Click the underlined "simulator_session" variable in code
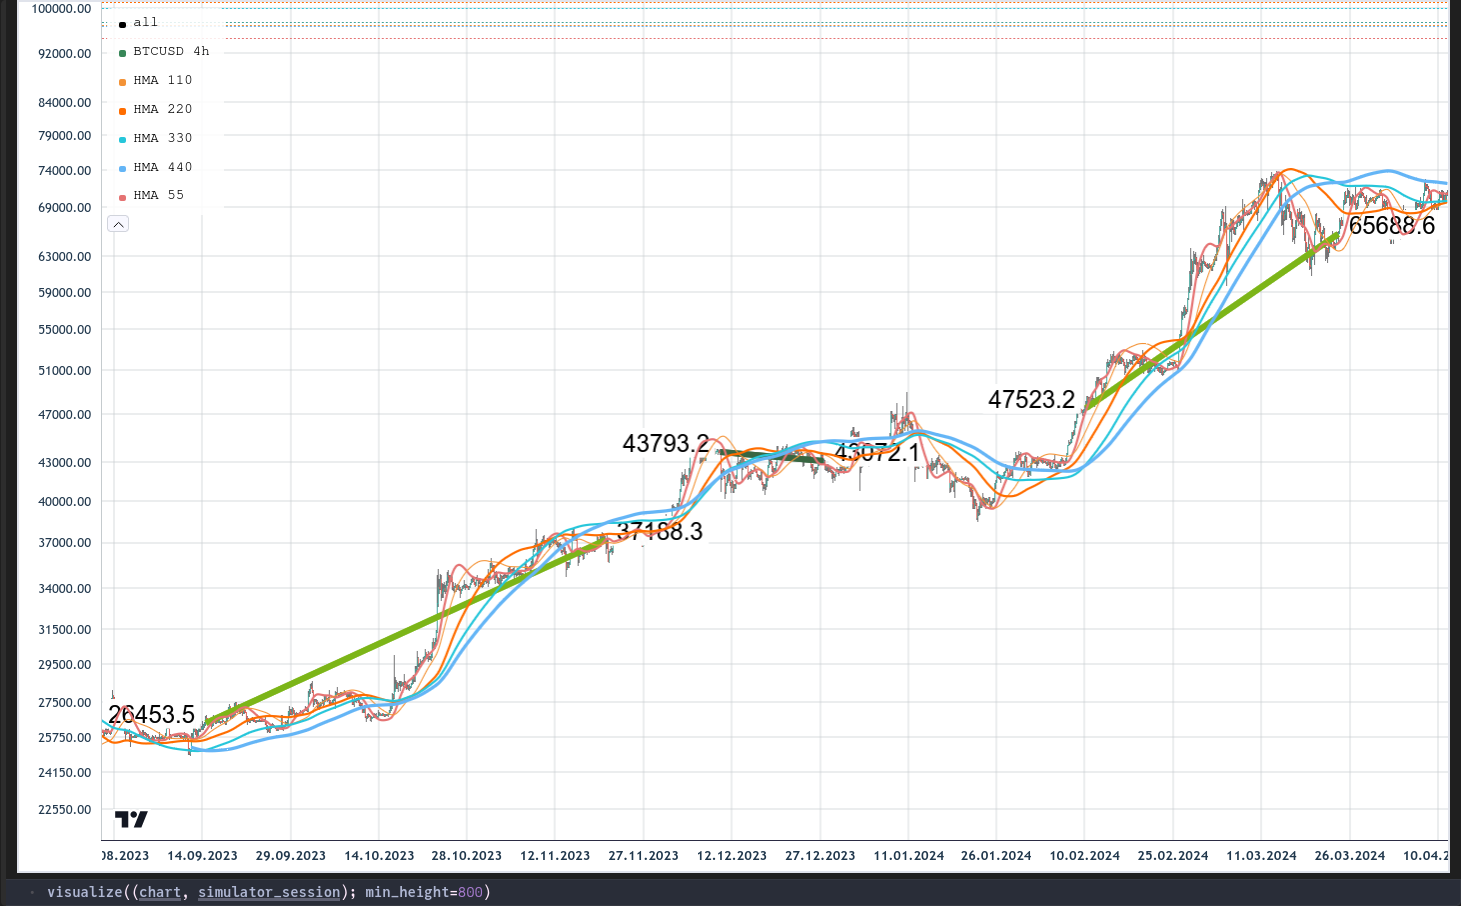The height and width of the screenshot is (906, 1461). point(269,892)
